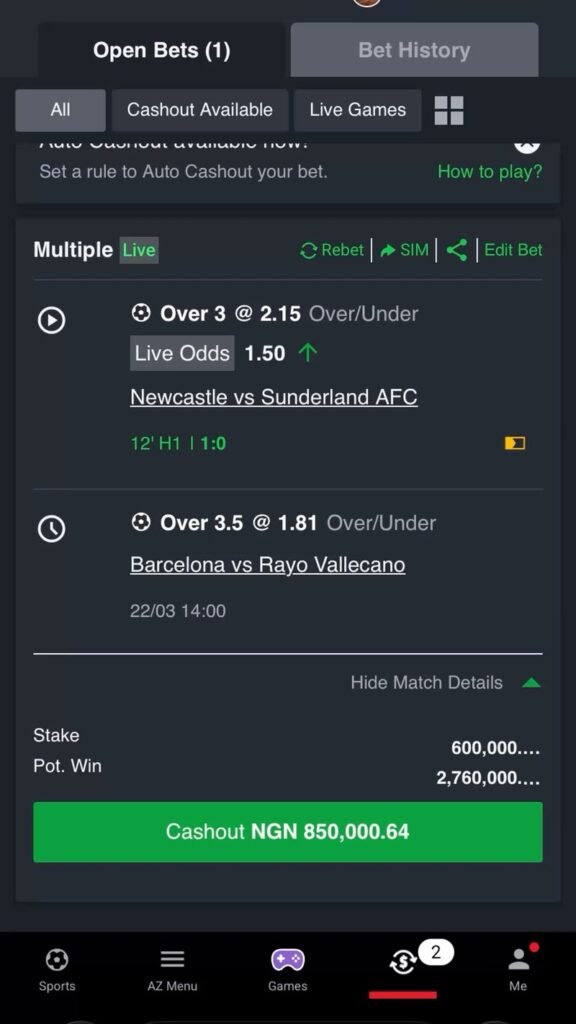Cashout NGN 850,000.64
The width and height of the screenshot is (576, 1024).
[288, 832]
